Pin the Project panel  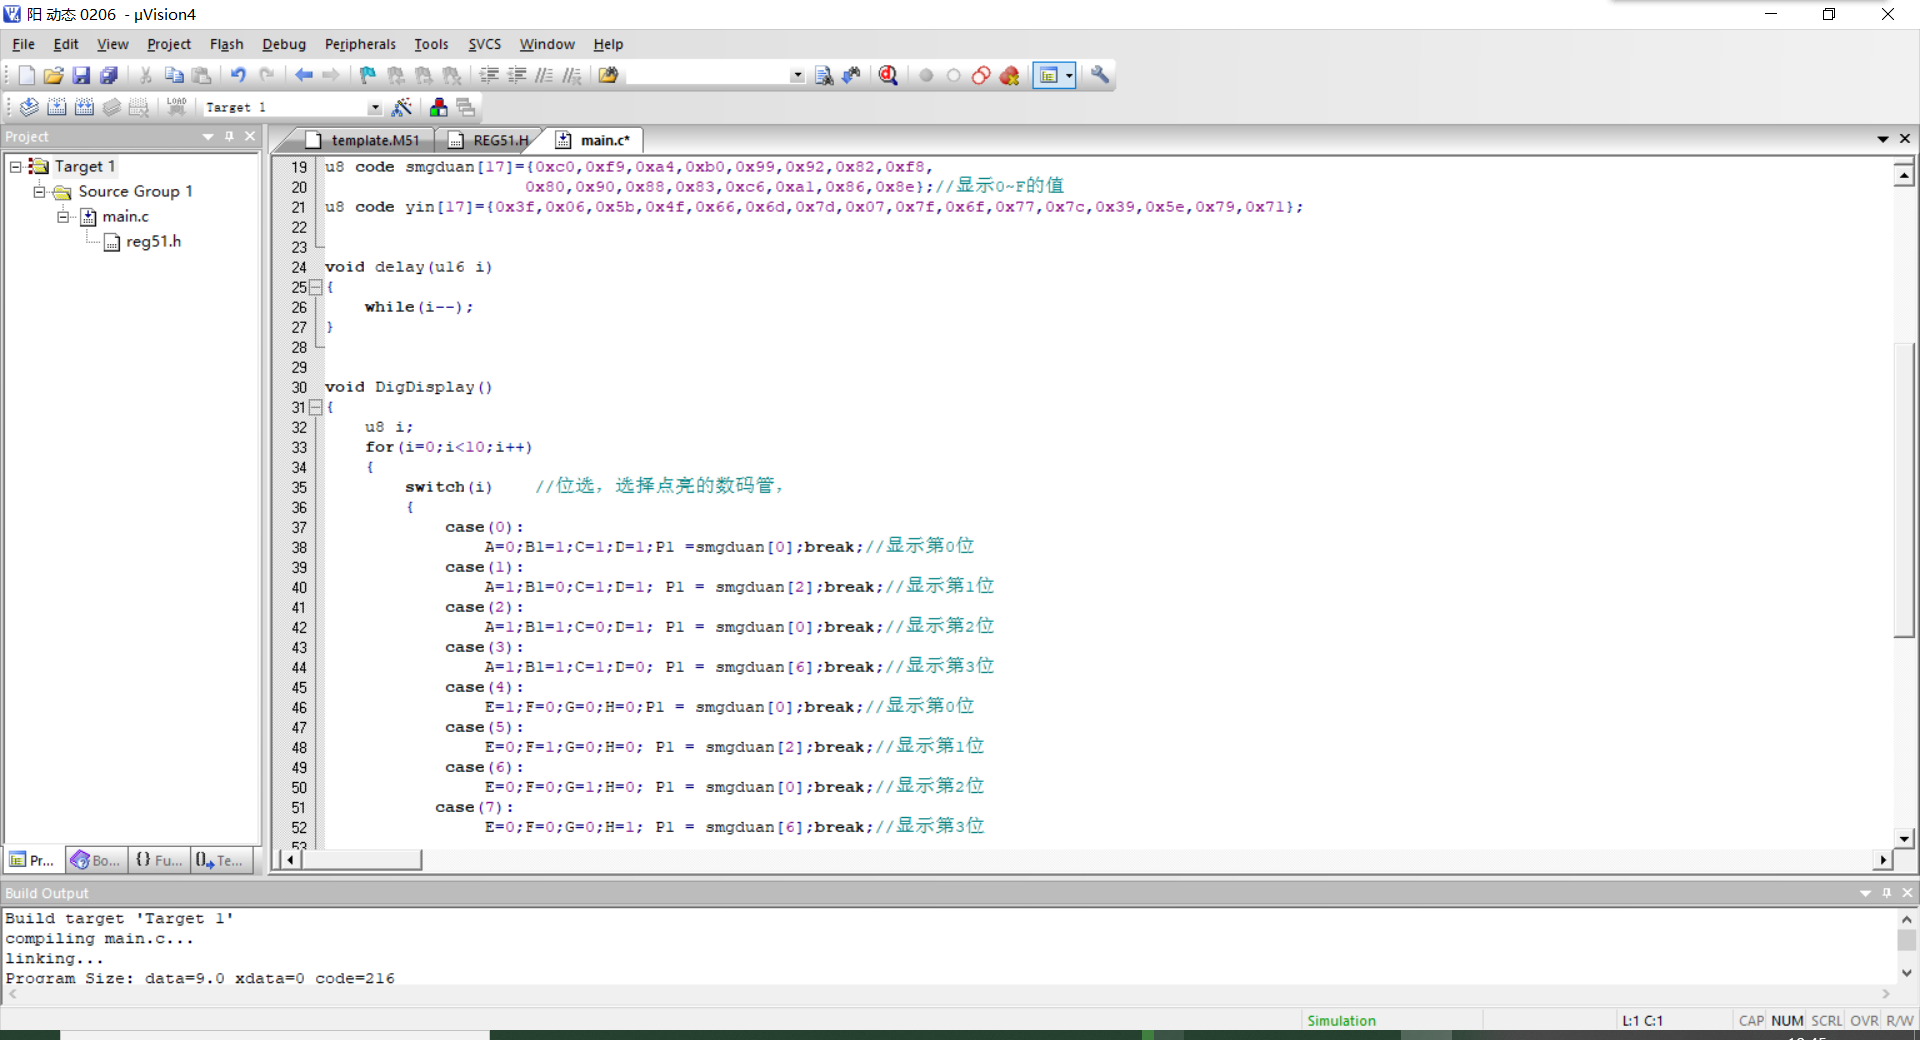coord(229,137)
